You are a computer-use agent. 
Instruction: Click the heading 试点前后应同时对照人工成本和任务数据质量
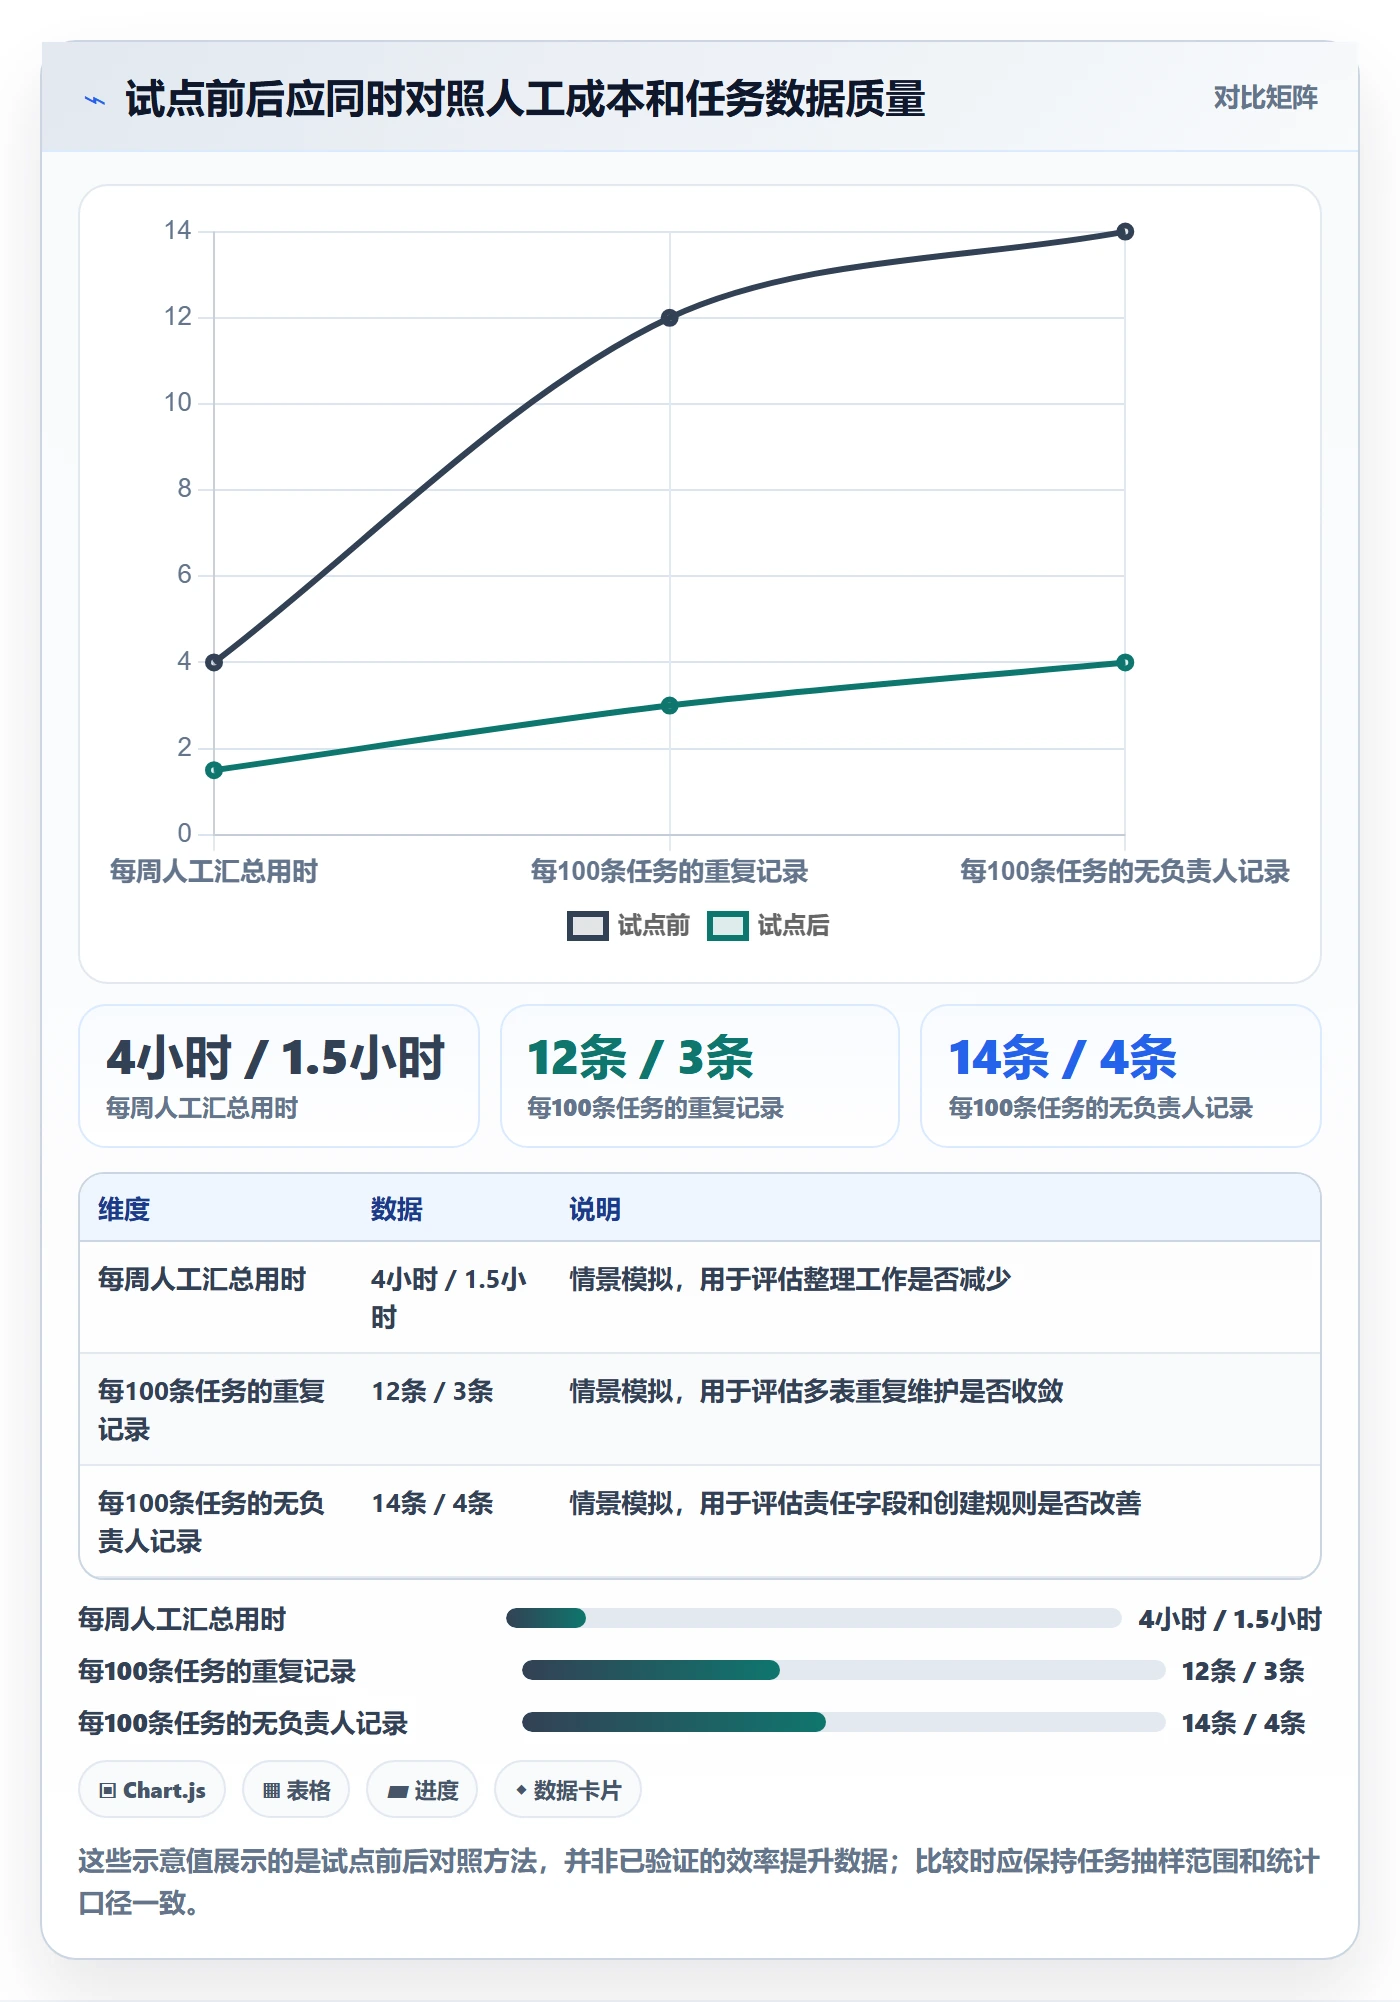point(525,99)
